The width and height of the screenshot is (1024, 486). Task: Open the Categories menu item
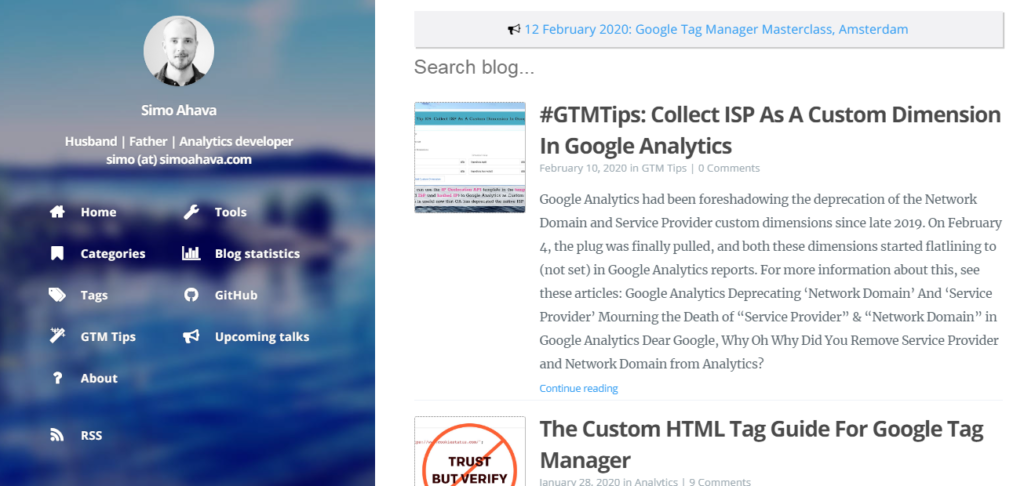(113, 253)
